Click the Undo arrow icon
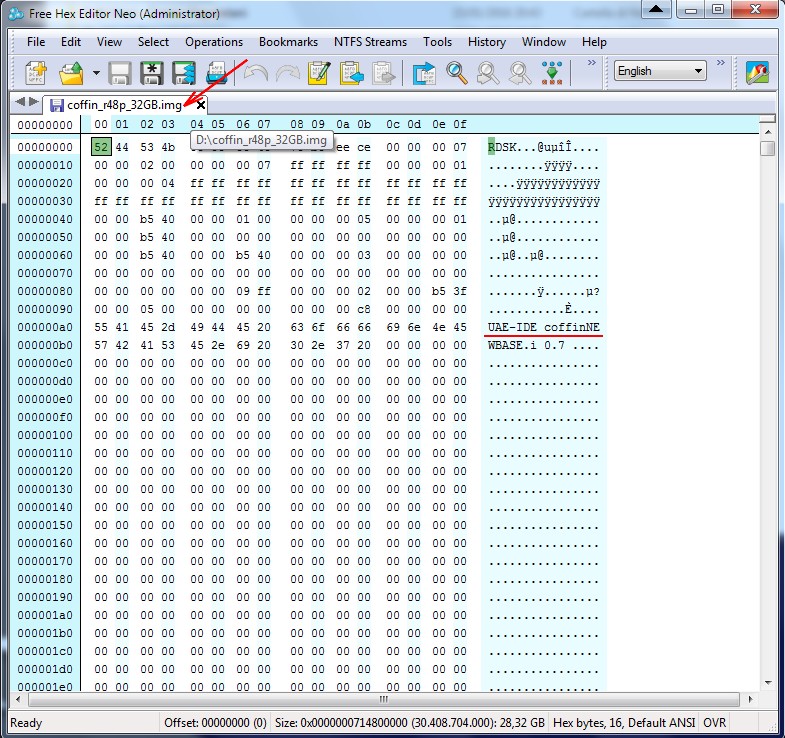785x738 pixels. coord(256,72)
